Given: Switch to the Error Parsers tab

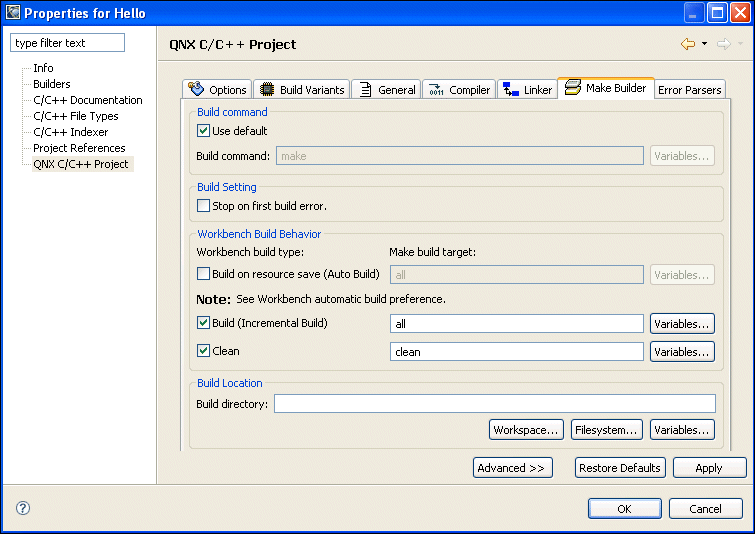Looking at the screenshot, I should click(689, 90).
